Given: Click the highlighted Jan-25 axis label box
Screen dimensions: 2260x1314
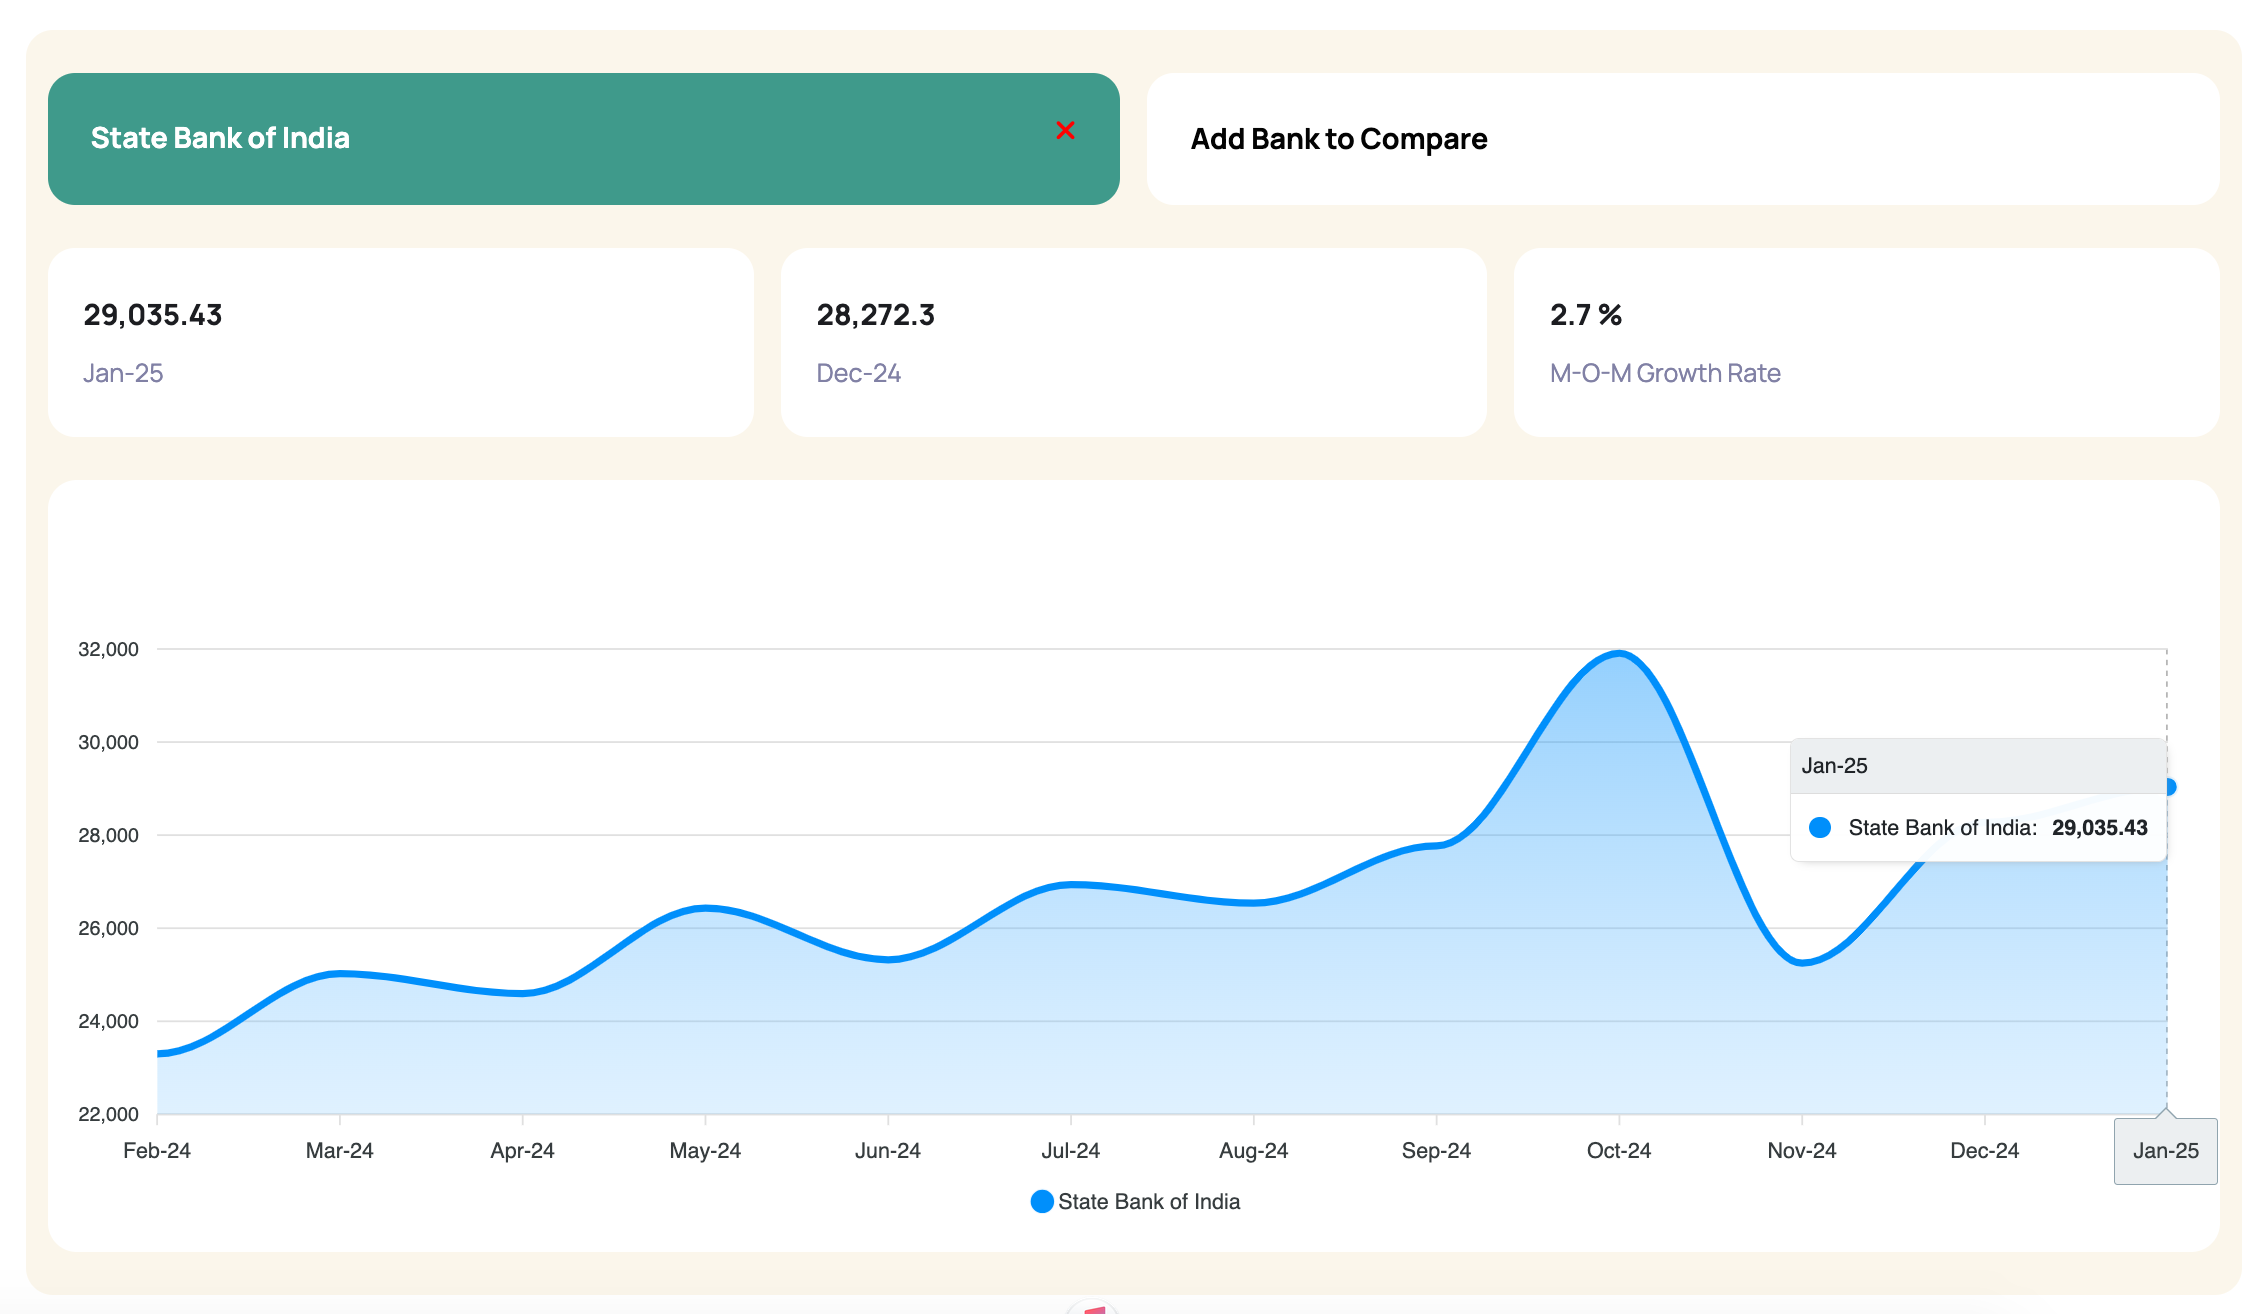Looking at the screenshot, I should click(2165, 1151).
